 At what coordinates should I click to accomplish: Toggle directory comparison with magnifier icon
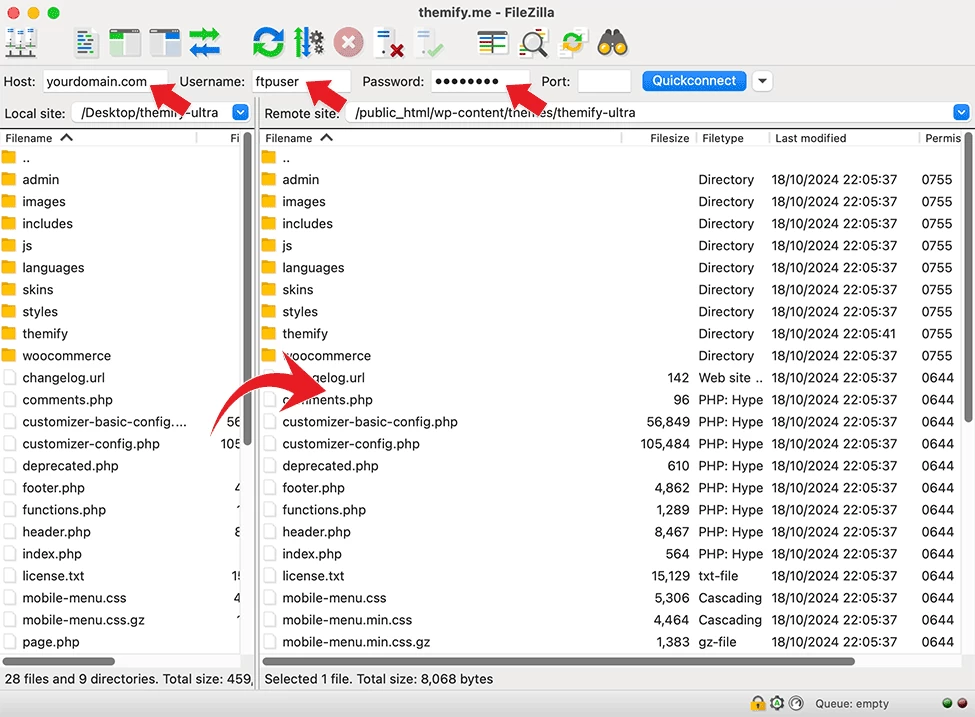click(x=533, y=43)
